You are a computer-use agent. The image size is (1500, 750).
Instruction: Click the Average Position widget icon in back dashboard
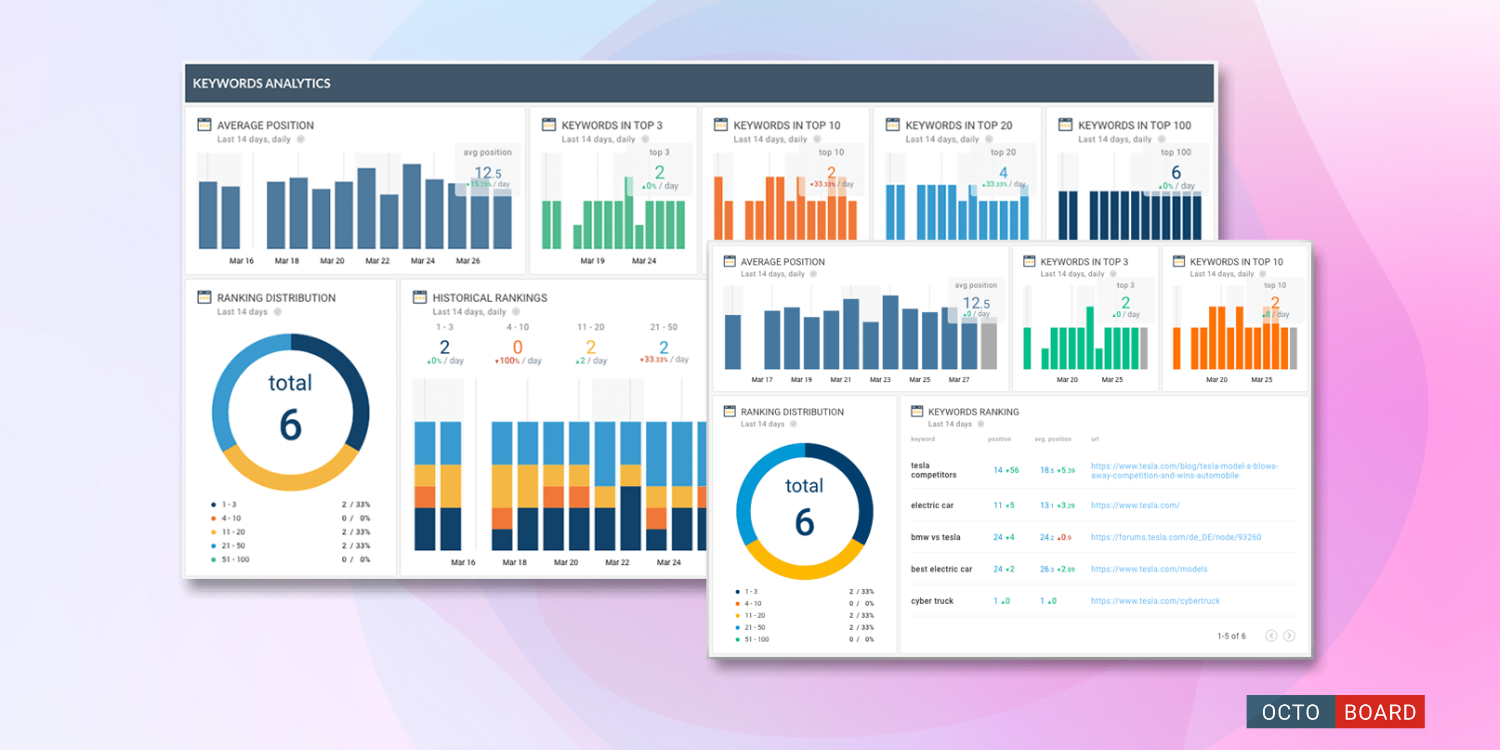[204, 125]
